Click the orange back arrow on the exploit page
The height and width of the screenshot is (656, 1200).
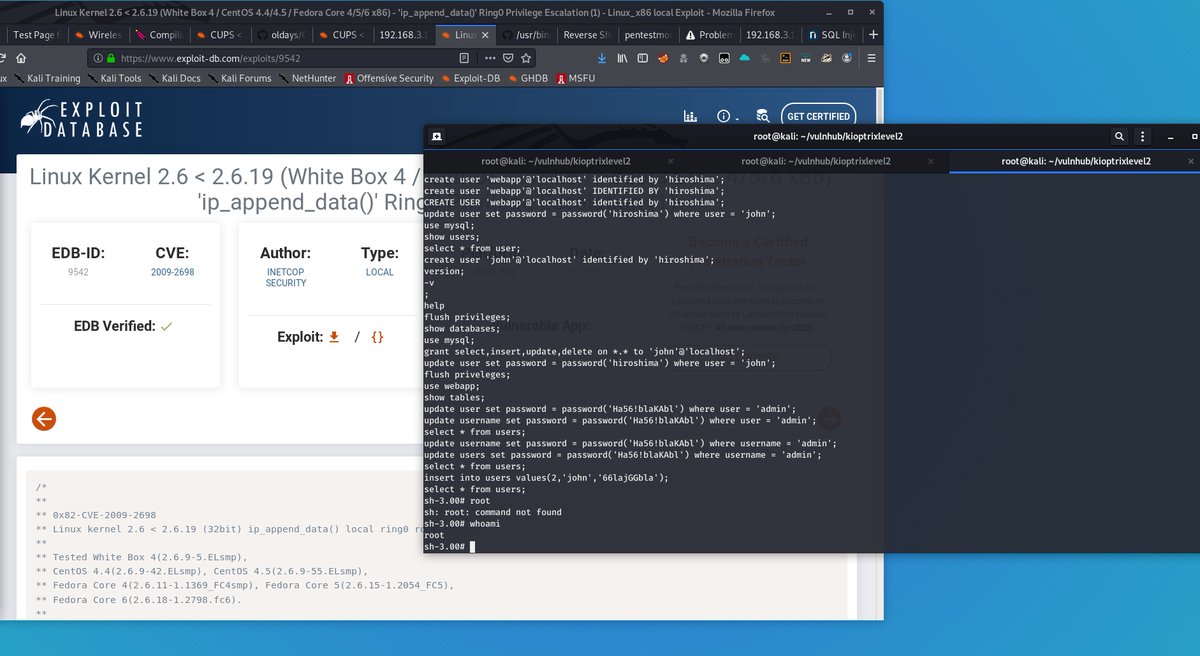(44, 418)
